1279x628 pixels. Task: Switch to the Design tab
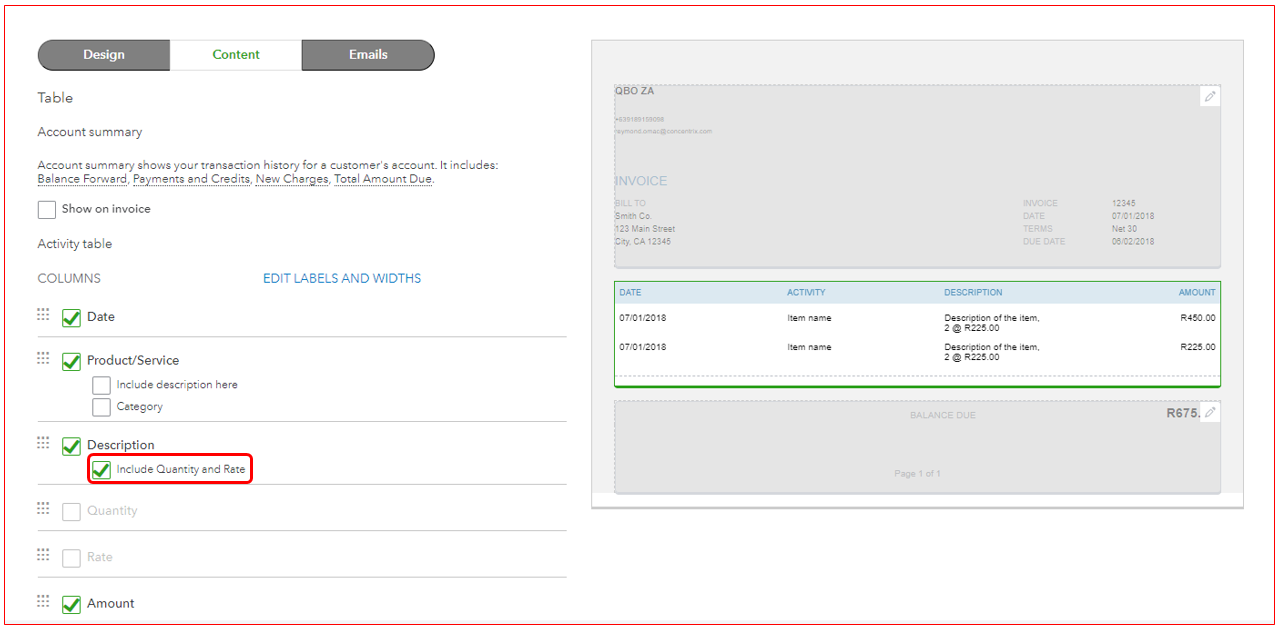[x=104, y=55]
